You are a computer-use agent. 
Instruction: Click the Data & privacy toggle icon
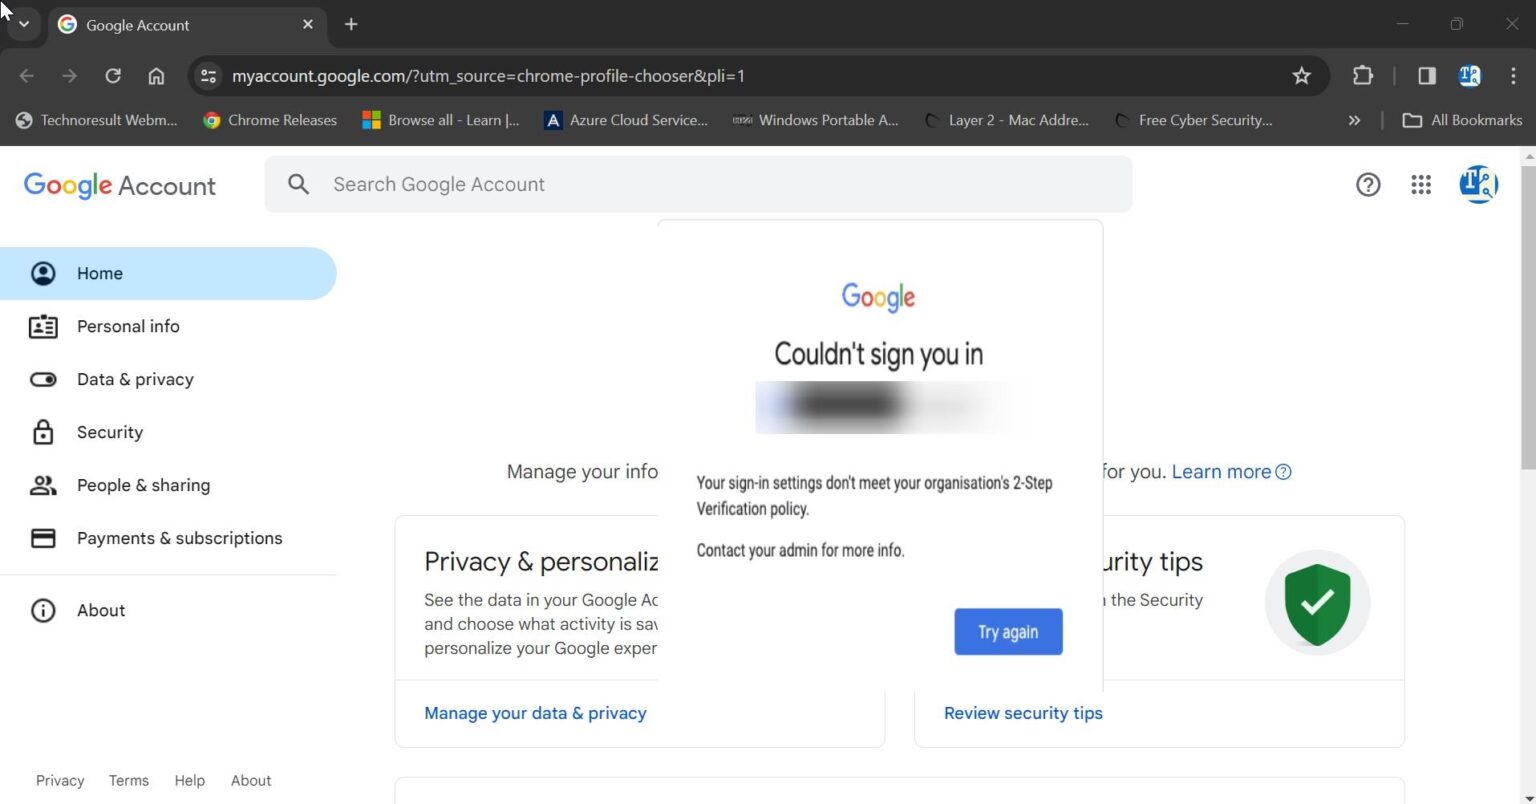[x=43, y=379]
